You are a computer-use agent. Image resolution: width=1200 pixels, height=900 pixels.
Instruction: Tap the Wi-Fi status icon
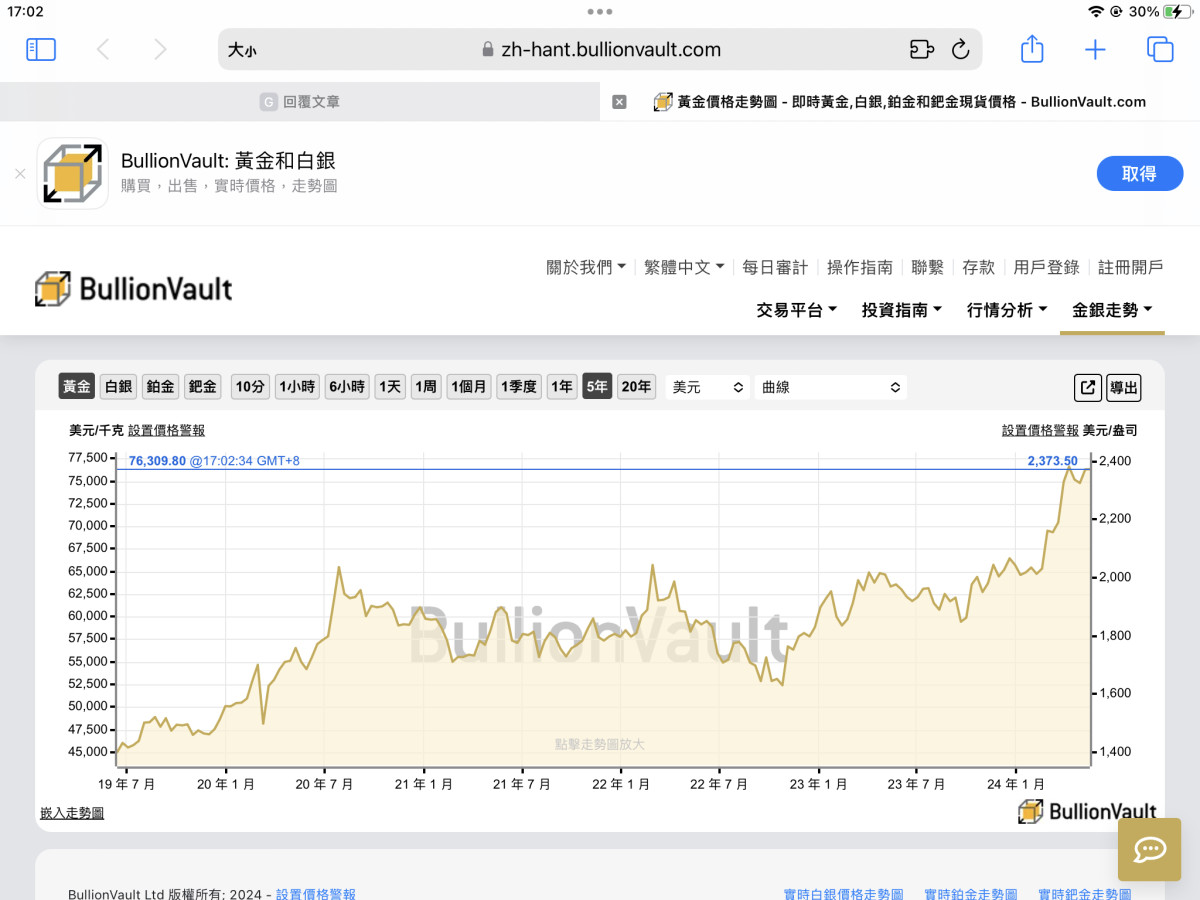tap(1096, 12)
